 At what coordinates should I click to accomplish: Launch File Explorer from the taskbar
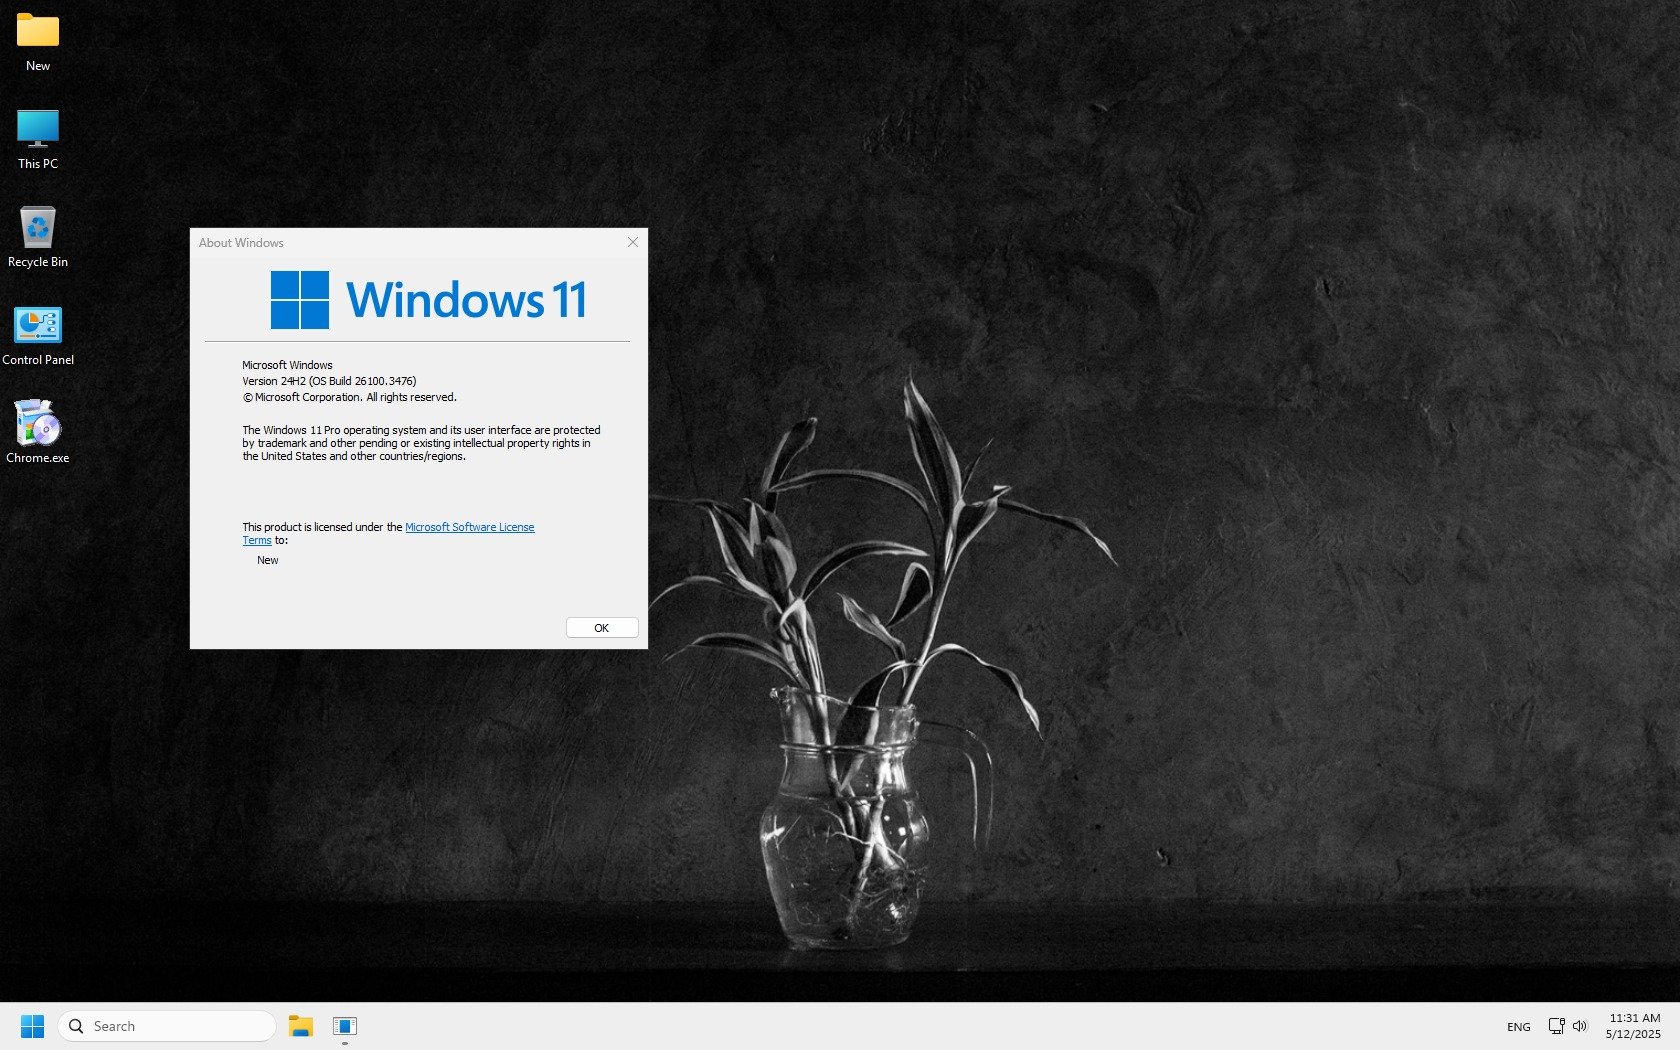click(301, 1026)
